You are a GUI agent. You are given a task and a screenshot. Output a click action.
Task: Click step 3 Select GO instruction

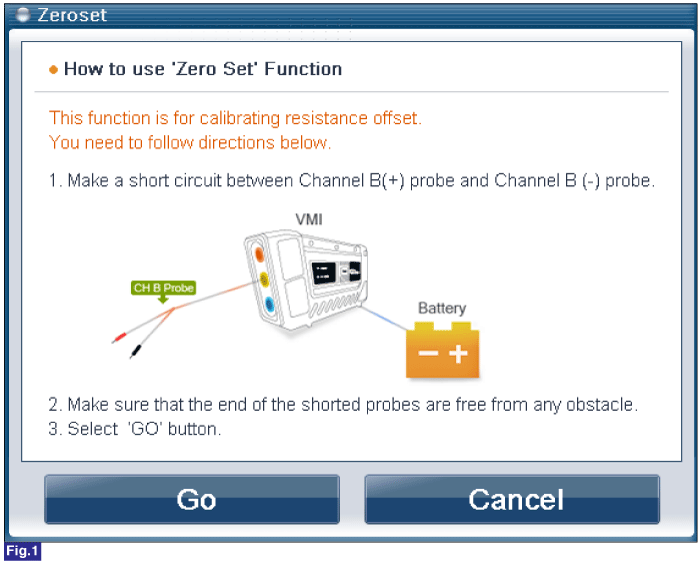[x=135, y=429]
